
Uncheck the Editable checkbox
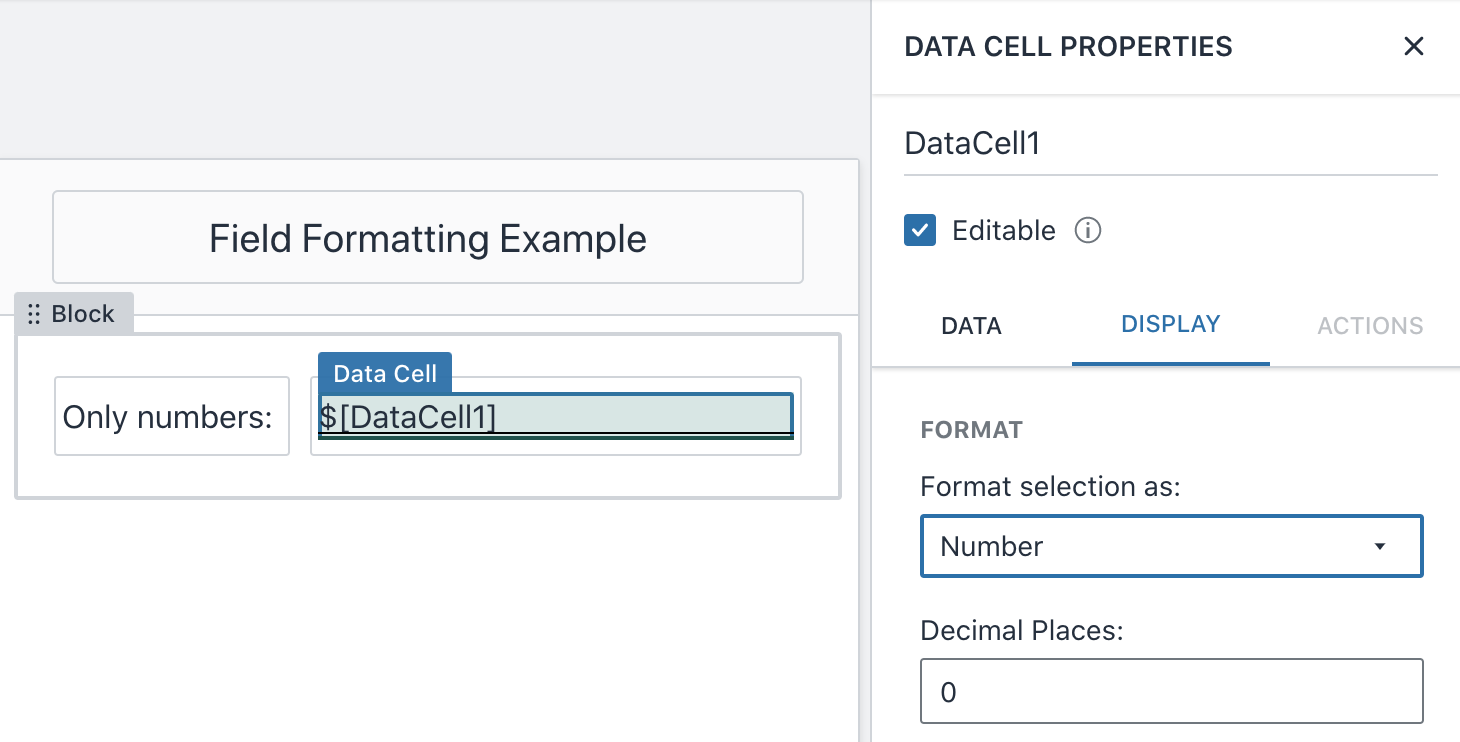[x=919, y=230]
